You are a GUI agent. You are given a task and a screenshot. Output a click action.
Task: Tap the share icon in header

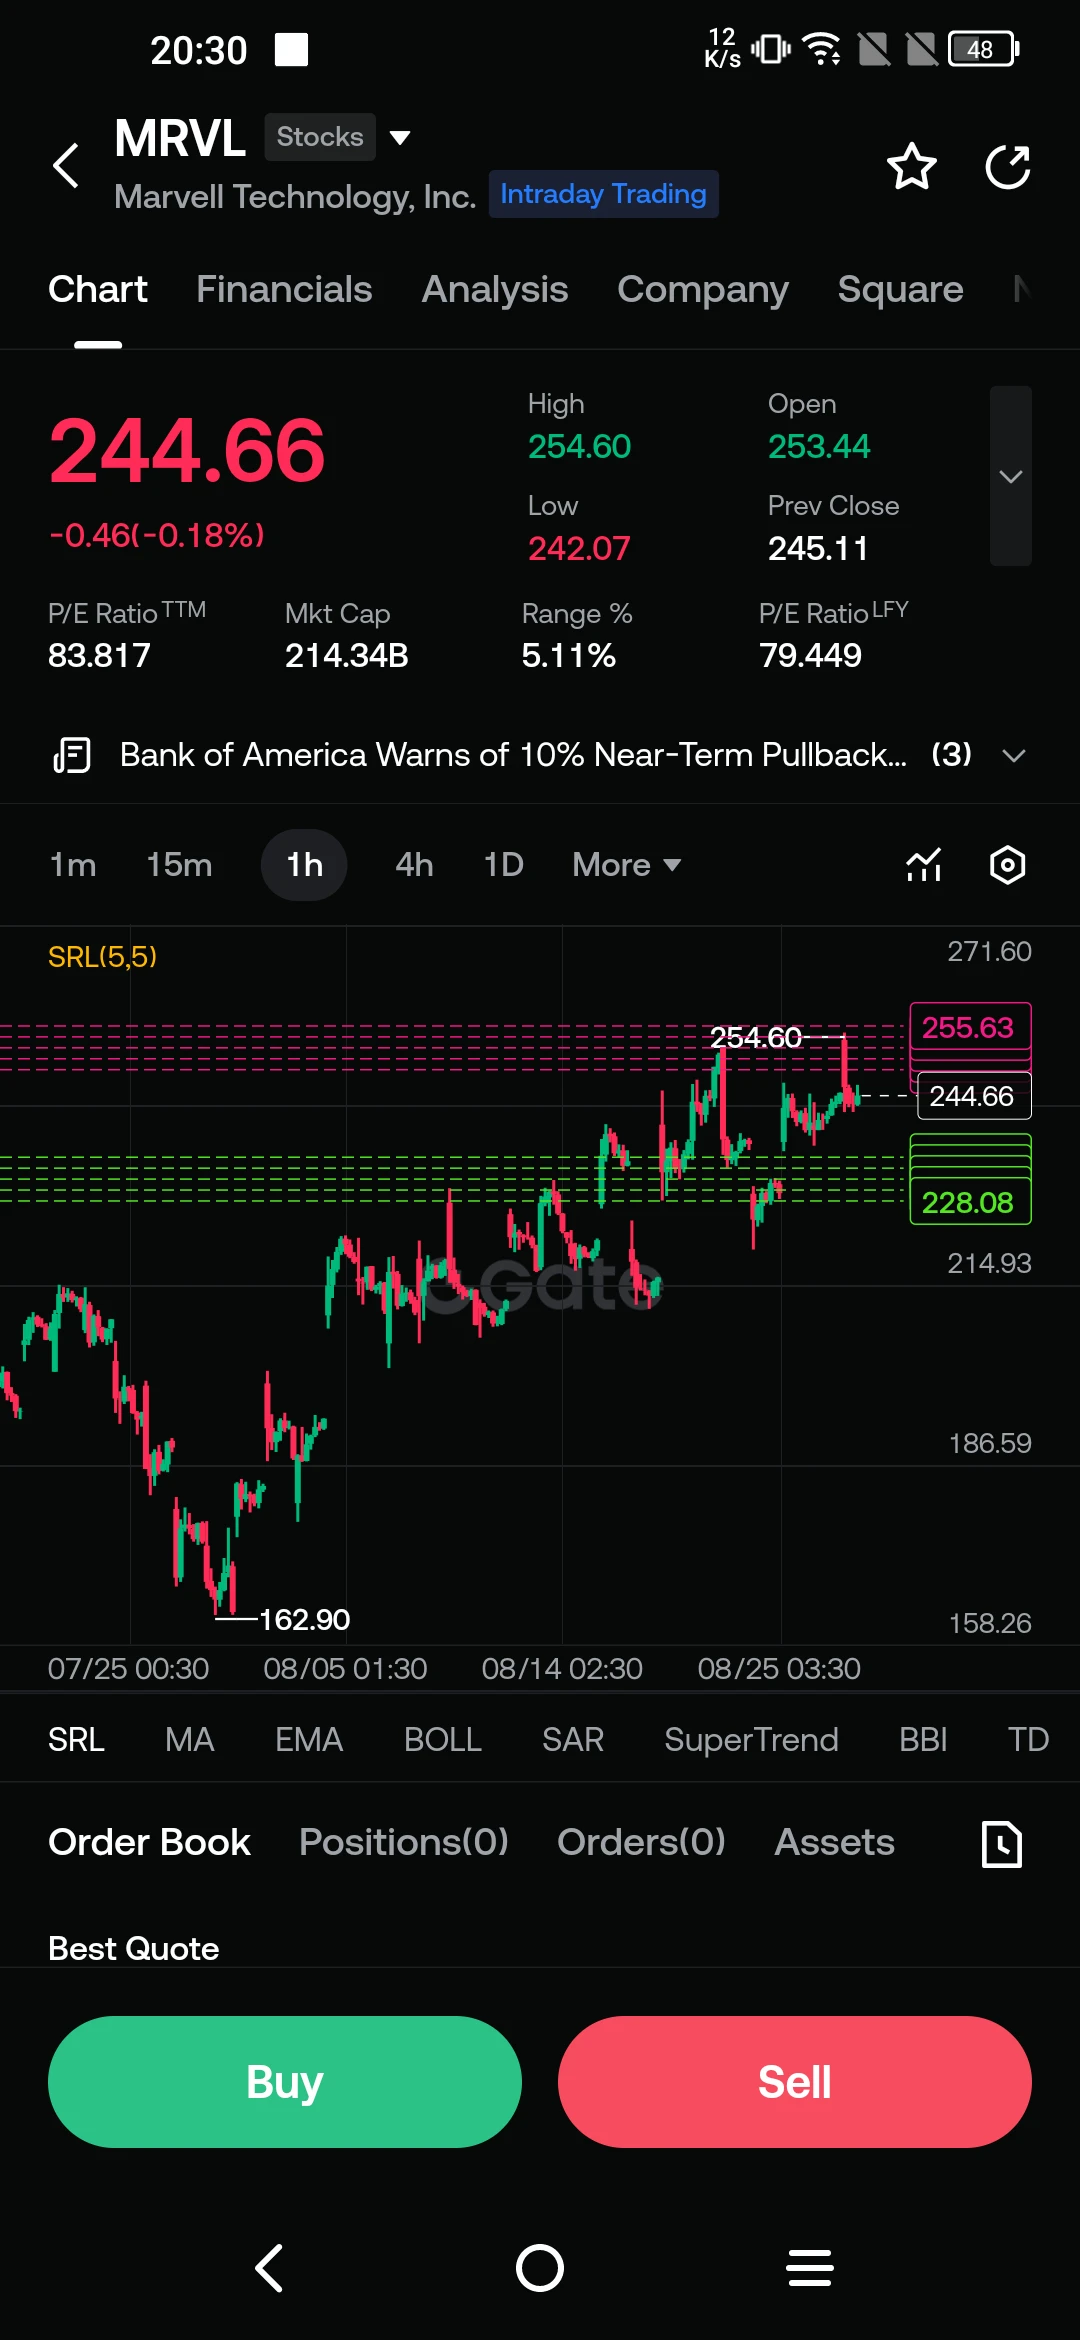(1008, 166)
